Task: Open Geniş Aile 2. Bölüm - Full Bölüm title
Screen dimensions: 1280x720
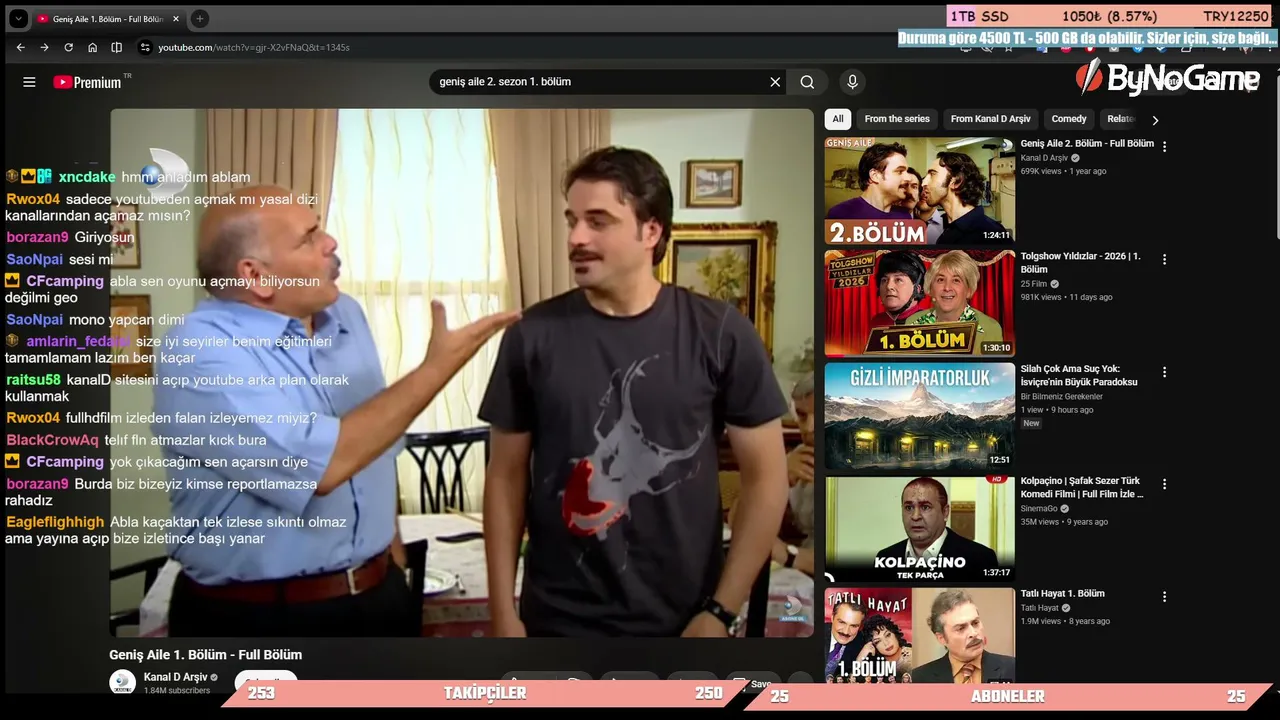Action: pyautogui.click(x=1087, y=144)
